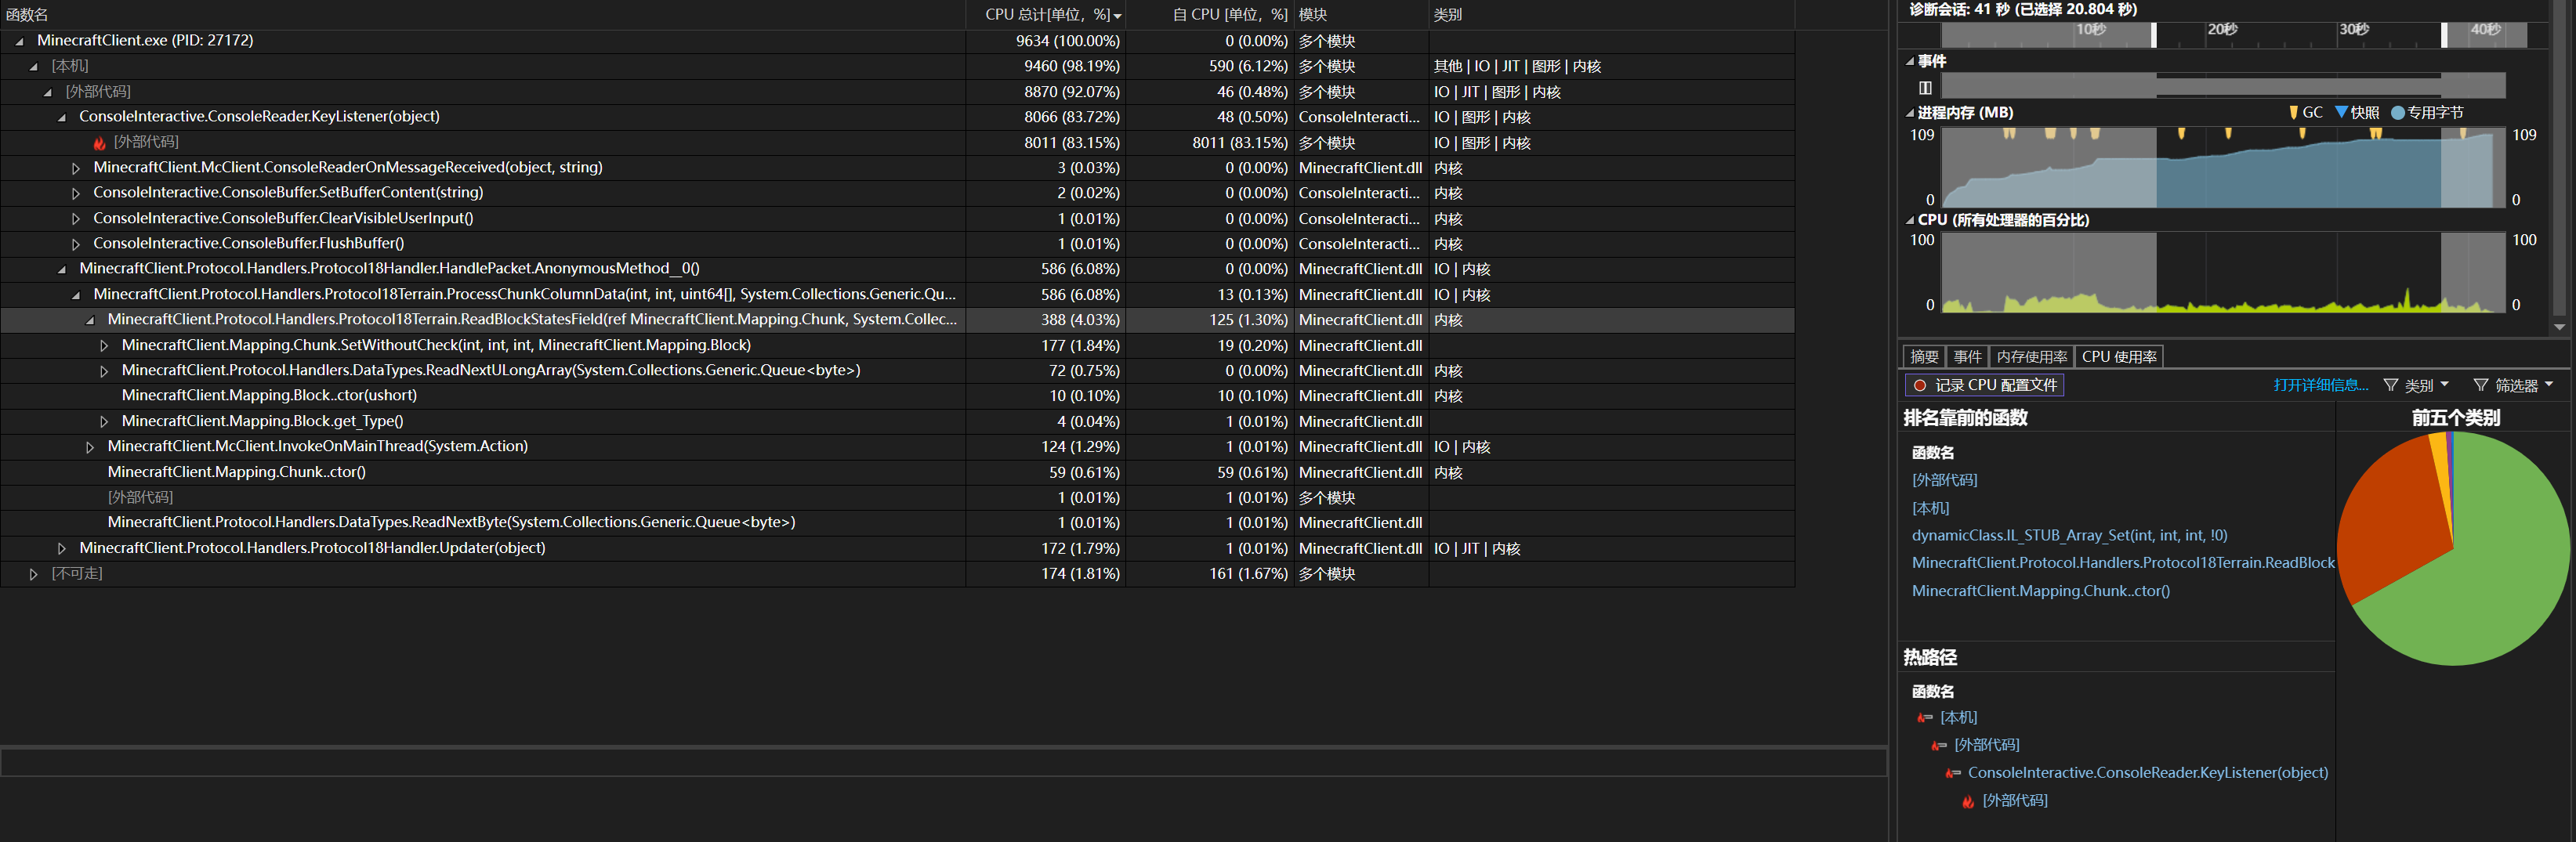2576x842 pixels.
Task: Collapse the MinecraftClient.exe root node
Action: pyautogui.click(x=19, y=41)
